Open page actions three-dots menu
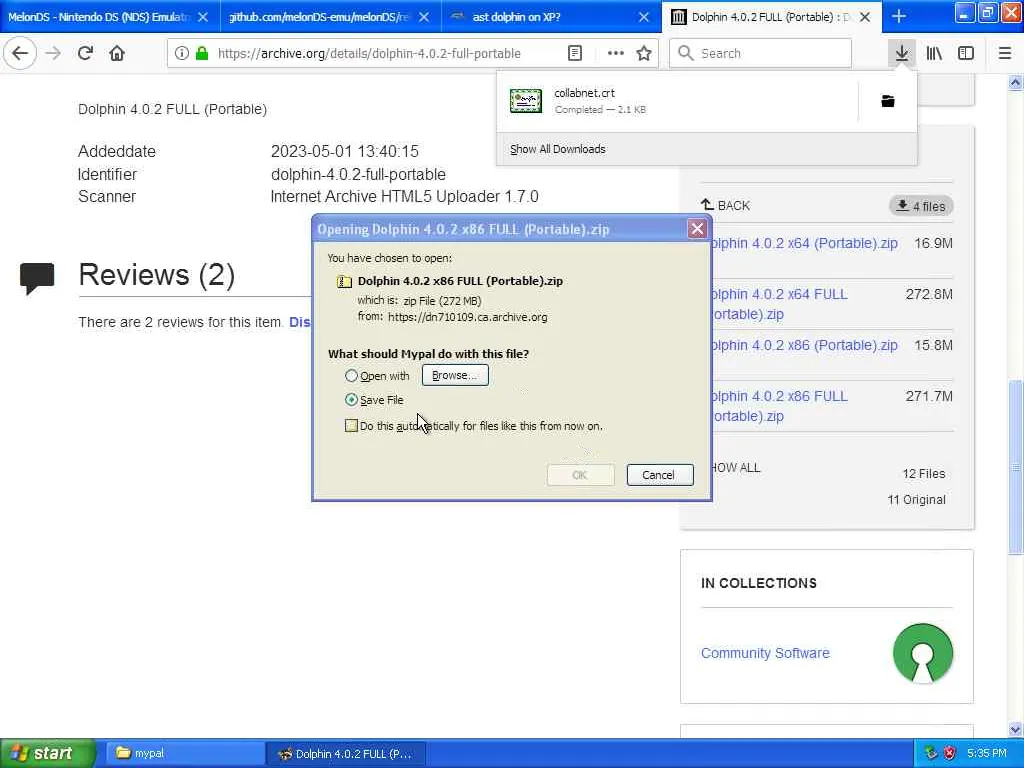 coord(615,54)
